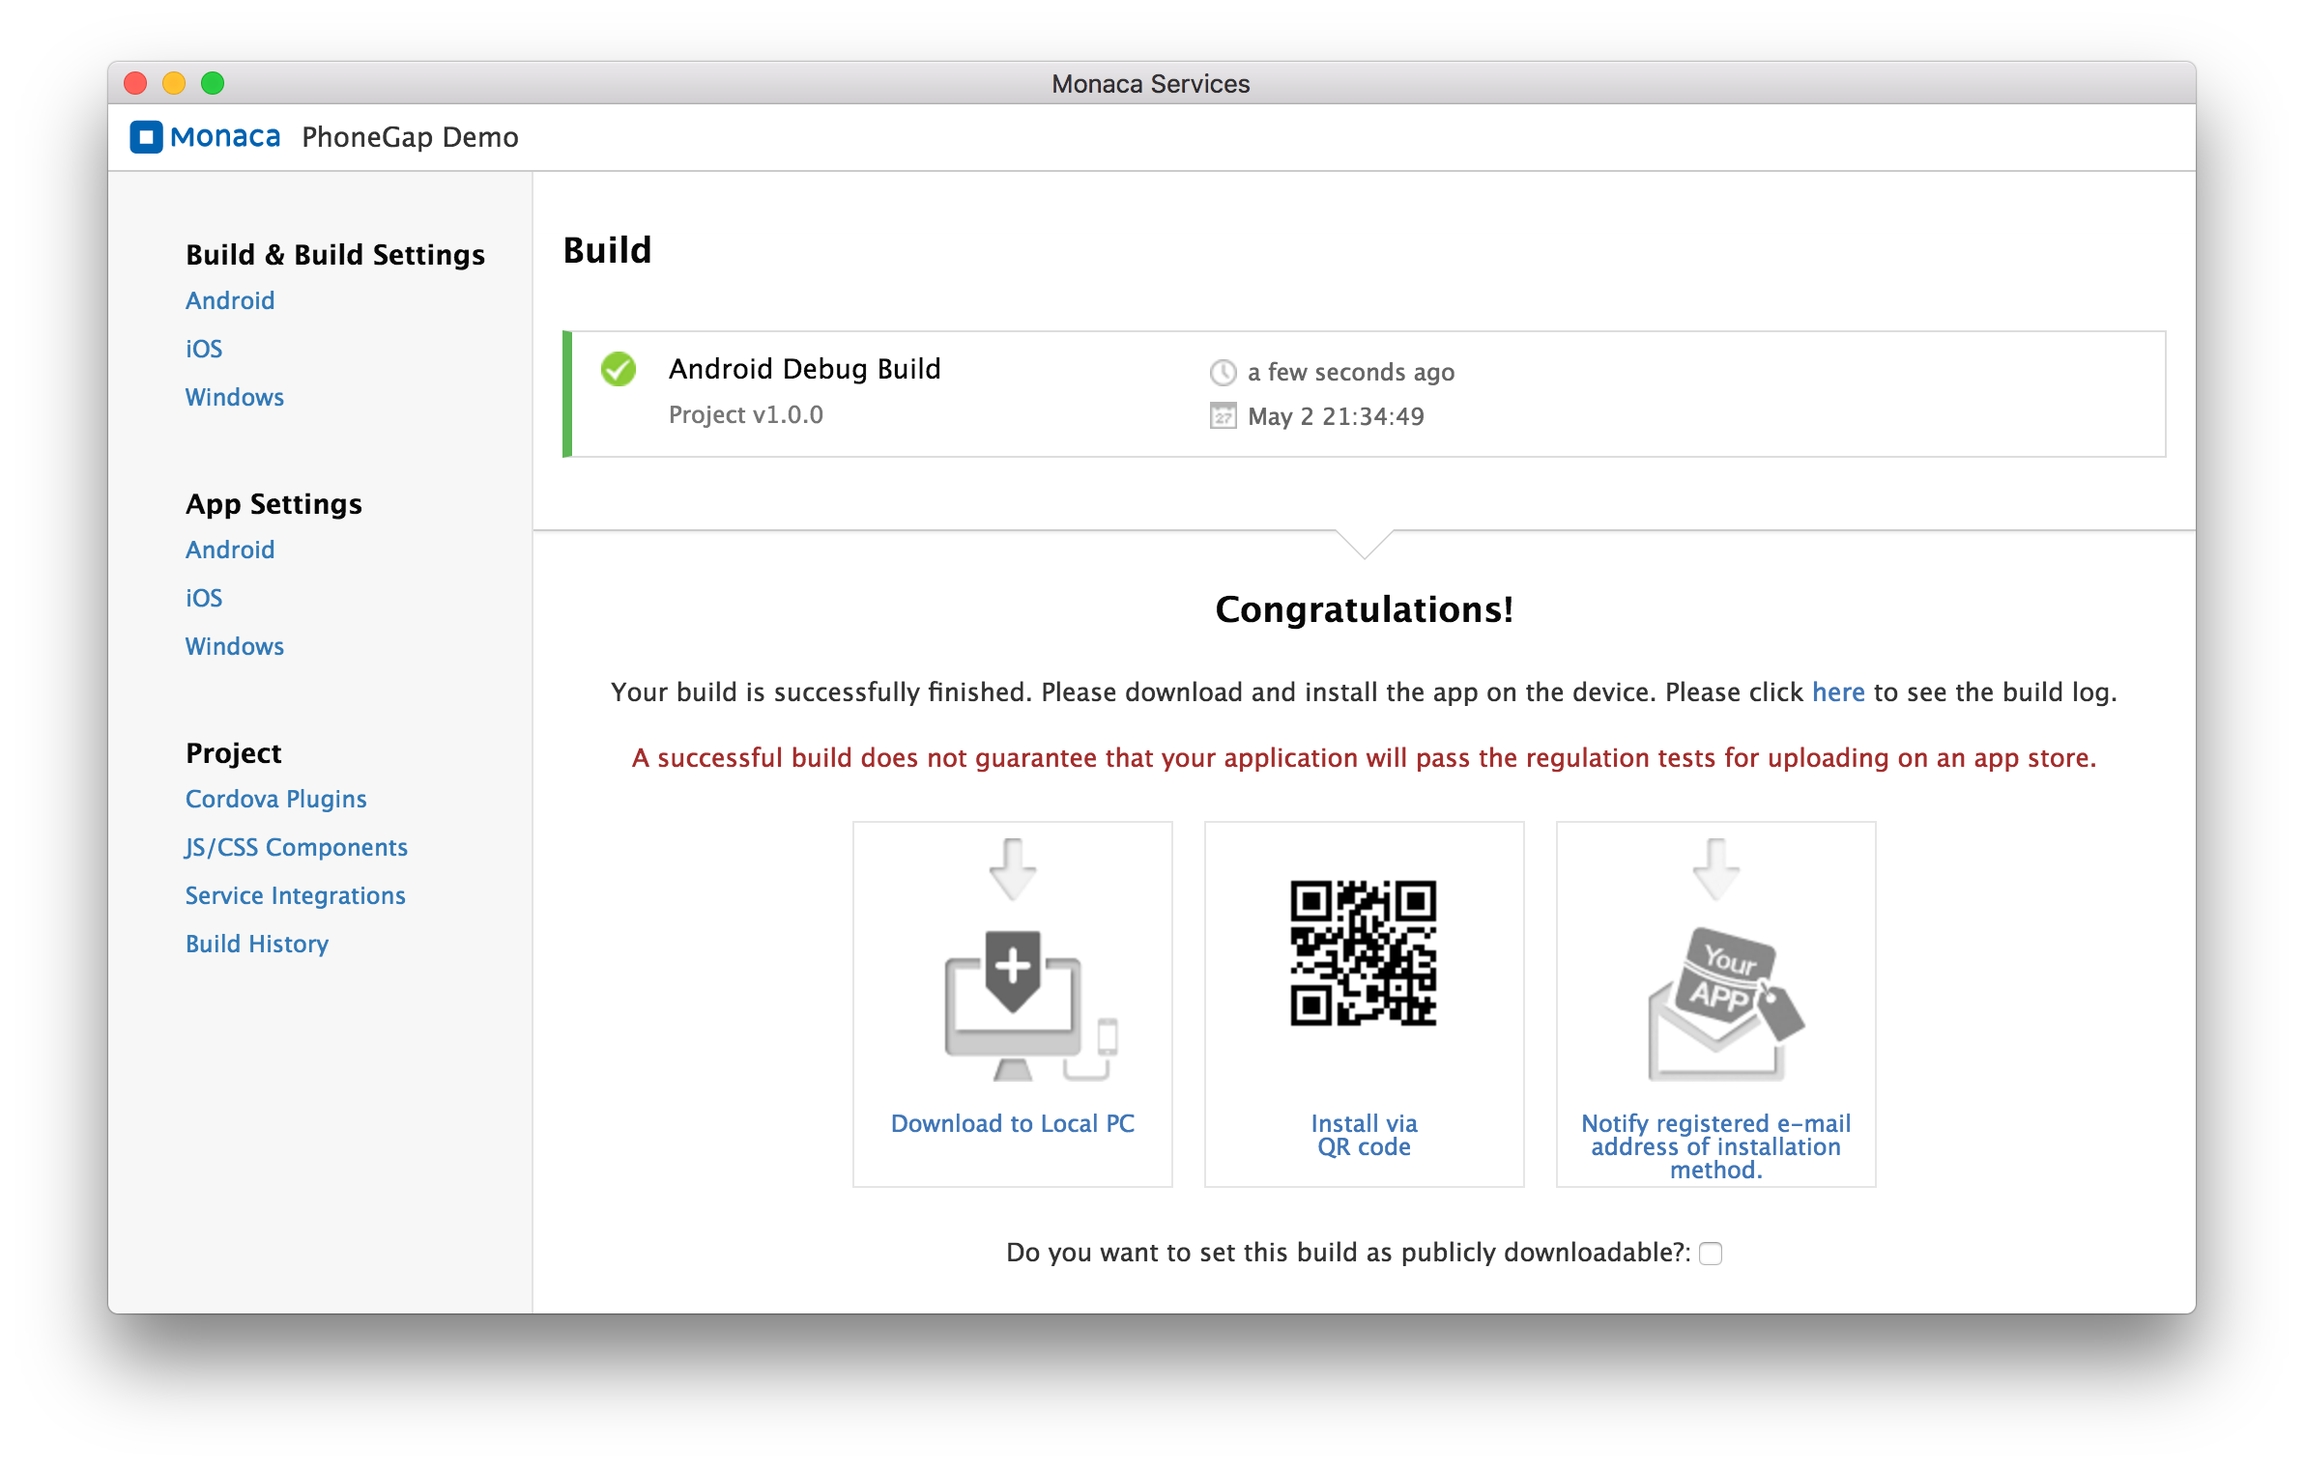Open Service Integrations page
Image resolution: width=2304 pixels, height=1468 pixels.
[x=295, y=895]
